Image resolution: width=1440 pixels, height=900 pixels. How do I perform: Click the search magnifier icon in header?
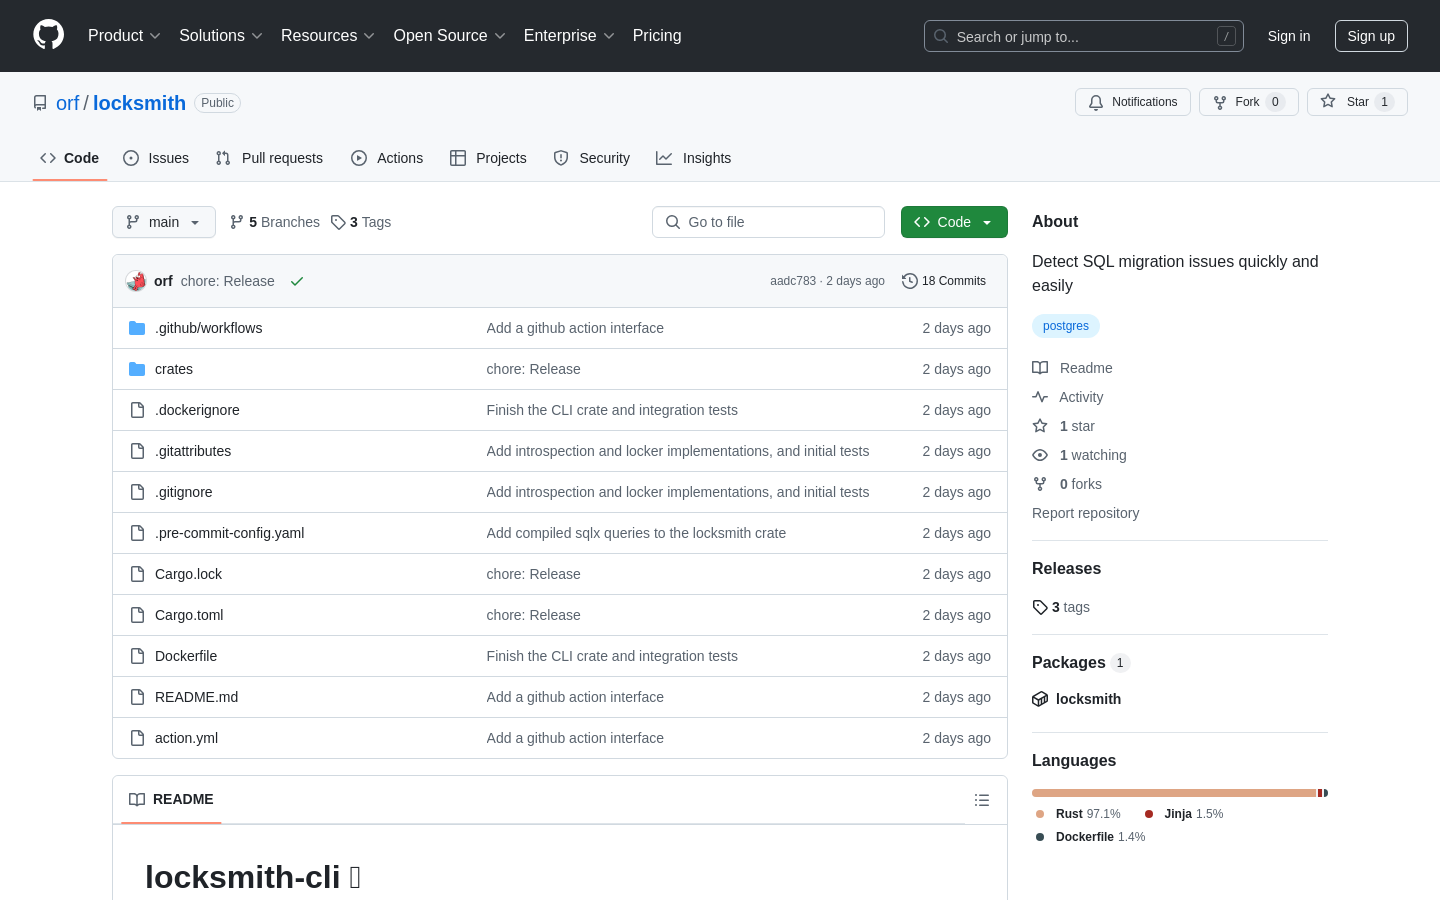point(941,36)
